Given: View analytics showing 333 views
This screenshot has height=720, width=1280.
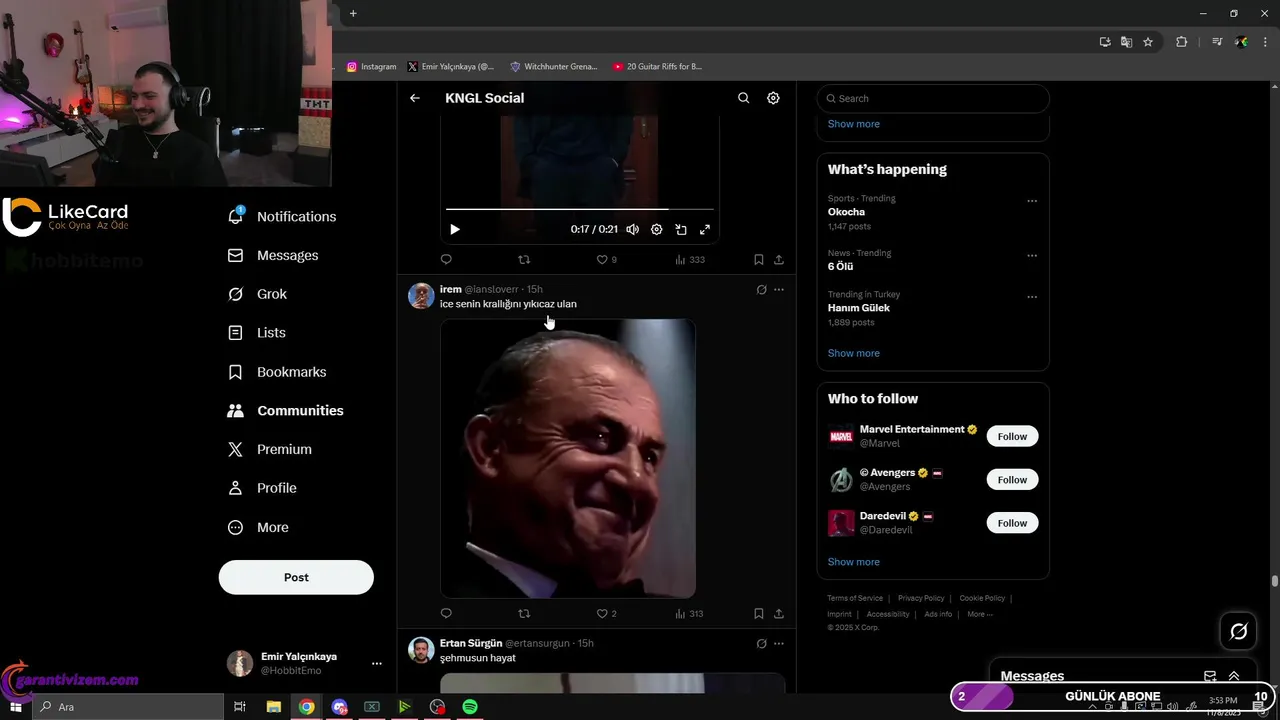Looking at the screenshot, I should pyautogui.click(x=690, y=259).
